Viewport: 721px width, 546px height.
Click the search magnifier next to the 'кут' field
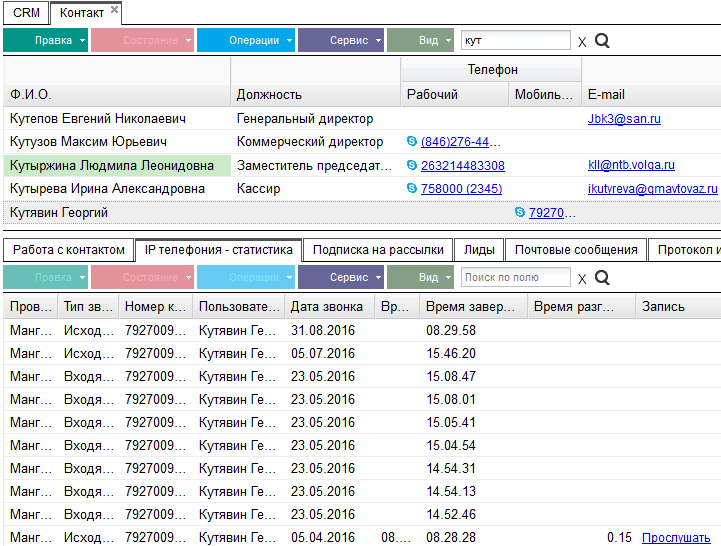click(602, 40)
